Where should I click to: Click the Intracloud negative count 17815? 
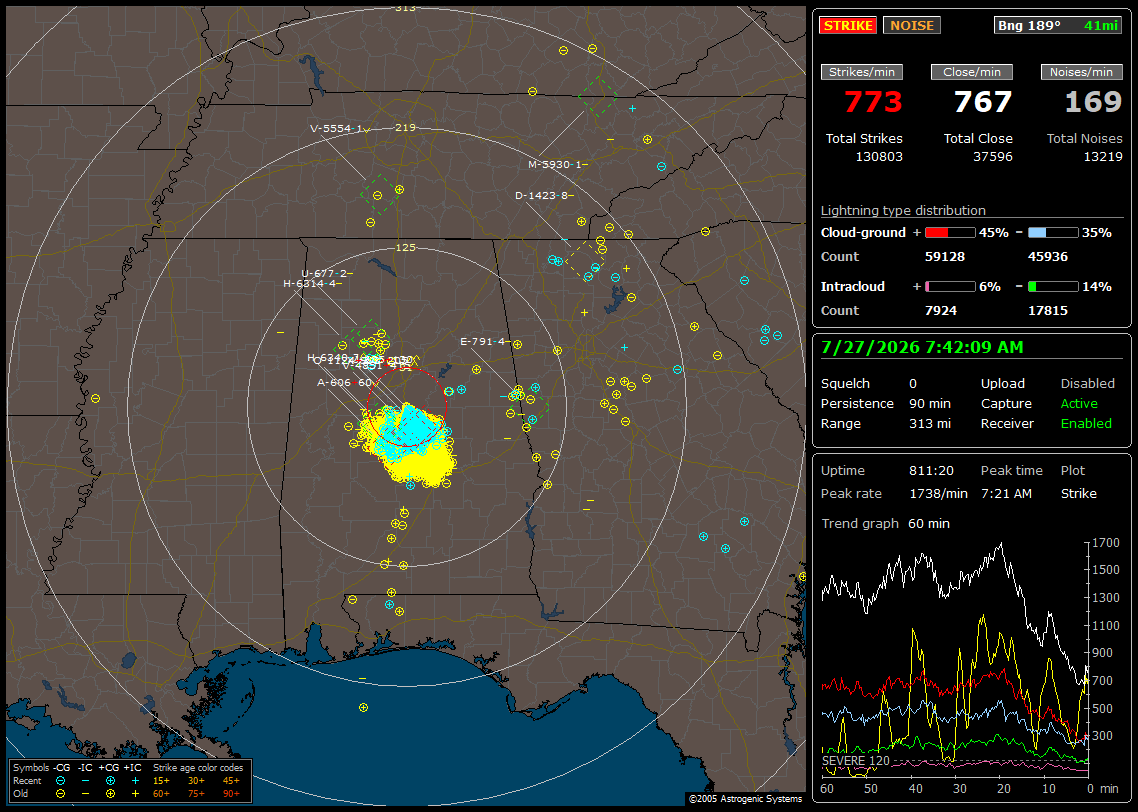tap(1048, 311)
